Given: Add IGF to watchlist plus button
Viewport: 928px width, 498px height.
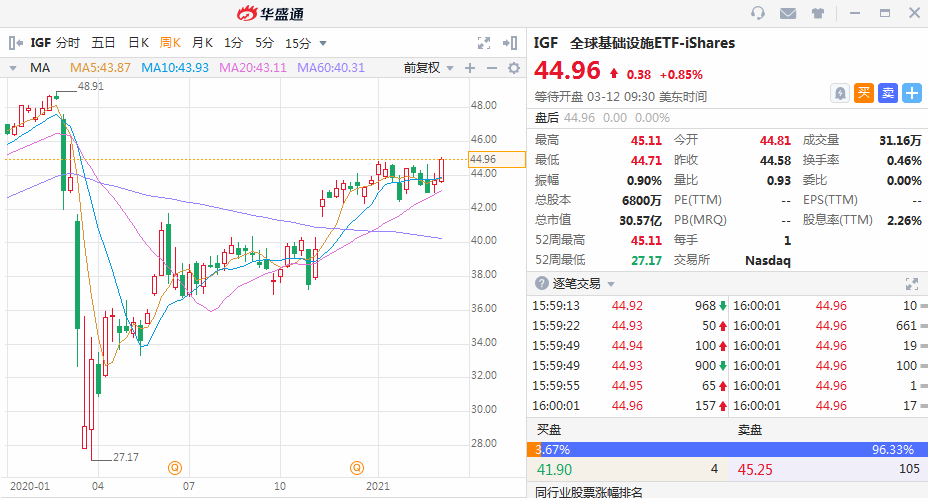Looking at the screenshot, I should click(912, 93).
